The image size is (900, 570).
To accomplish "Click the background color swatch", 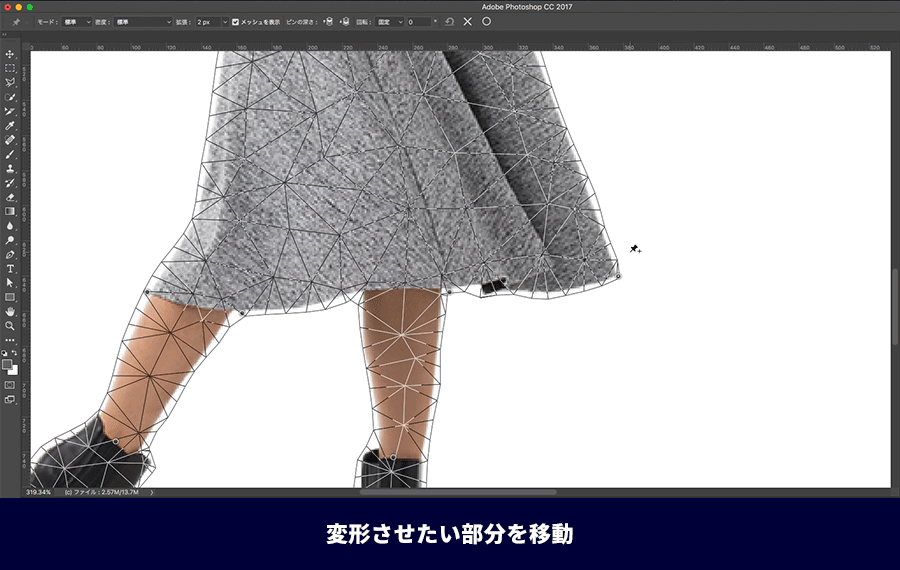I will click(x=13, y=371).
